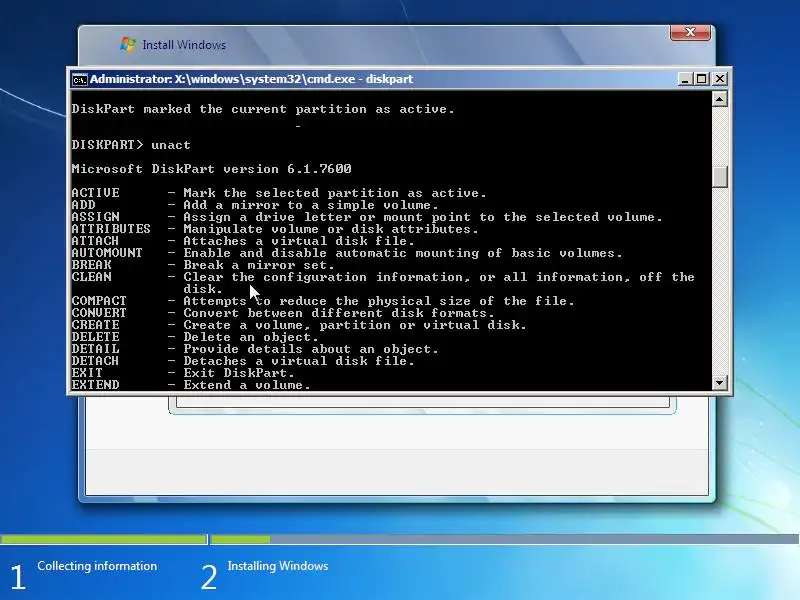This screenshot has width=800, height=600.
Task: Click the 'Collecting information' step label
Action: (x=97, y=566)
